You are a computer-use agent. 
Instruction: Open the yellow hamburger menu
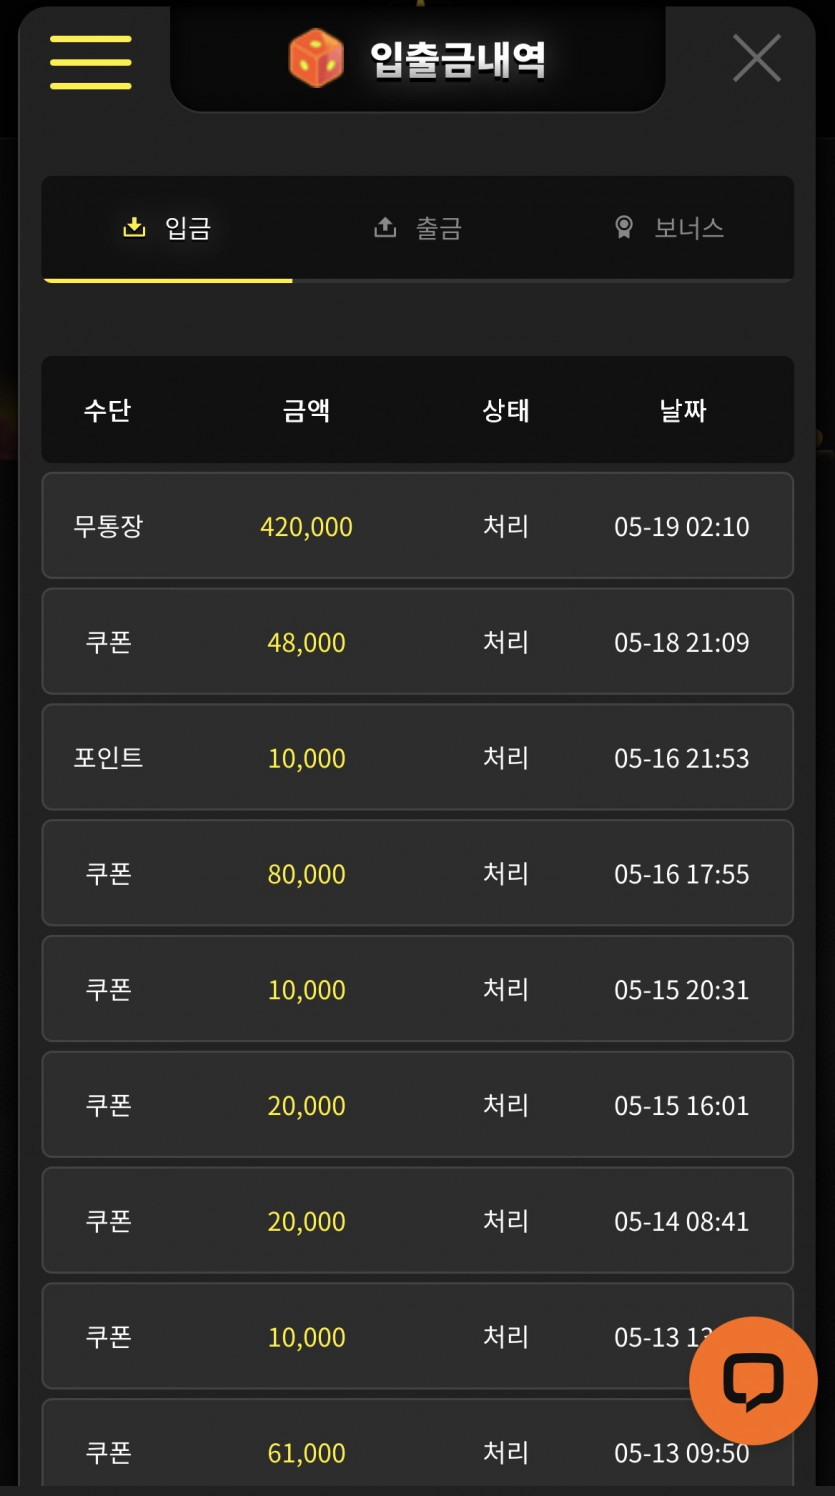[x=90, y=62]
